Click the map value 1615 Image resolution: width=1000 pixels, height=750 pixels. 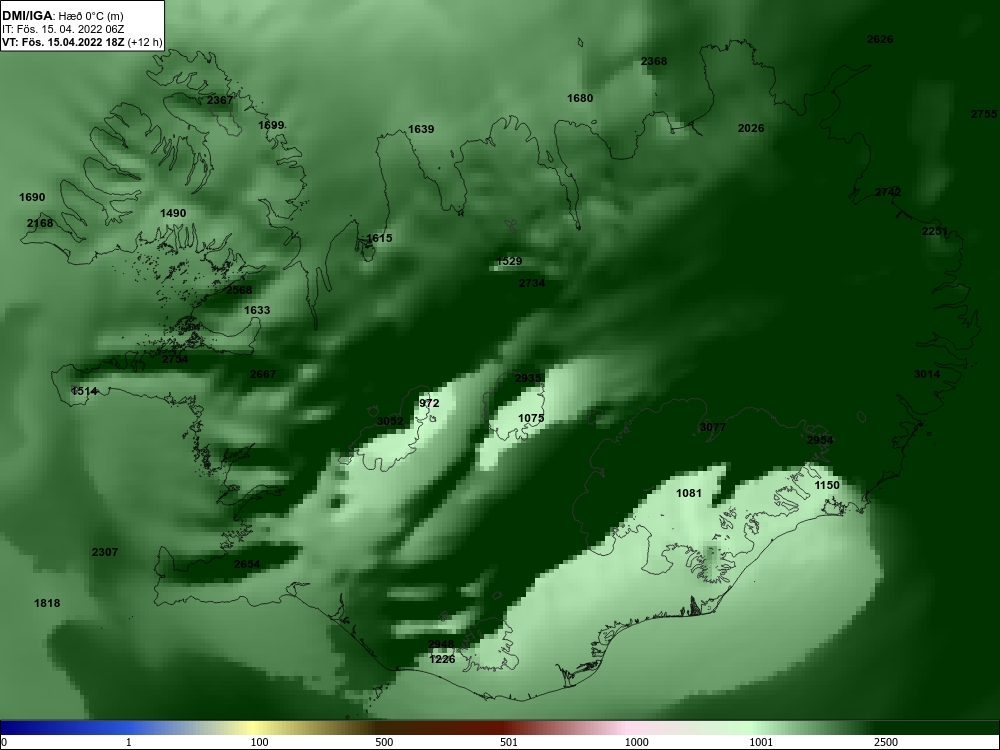point(379,238)
